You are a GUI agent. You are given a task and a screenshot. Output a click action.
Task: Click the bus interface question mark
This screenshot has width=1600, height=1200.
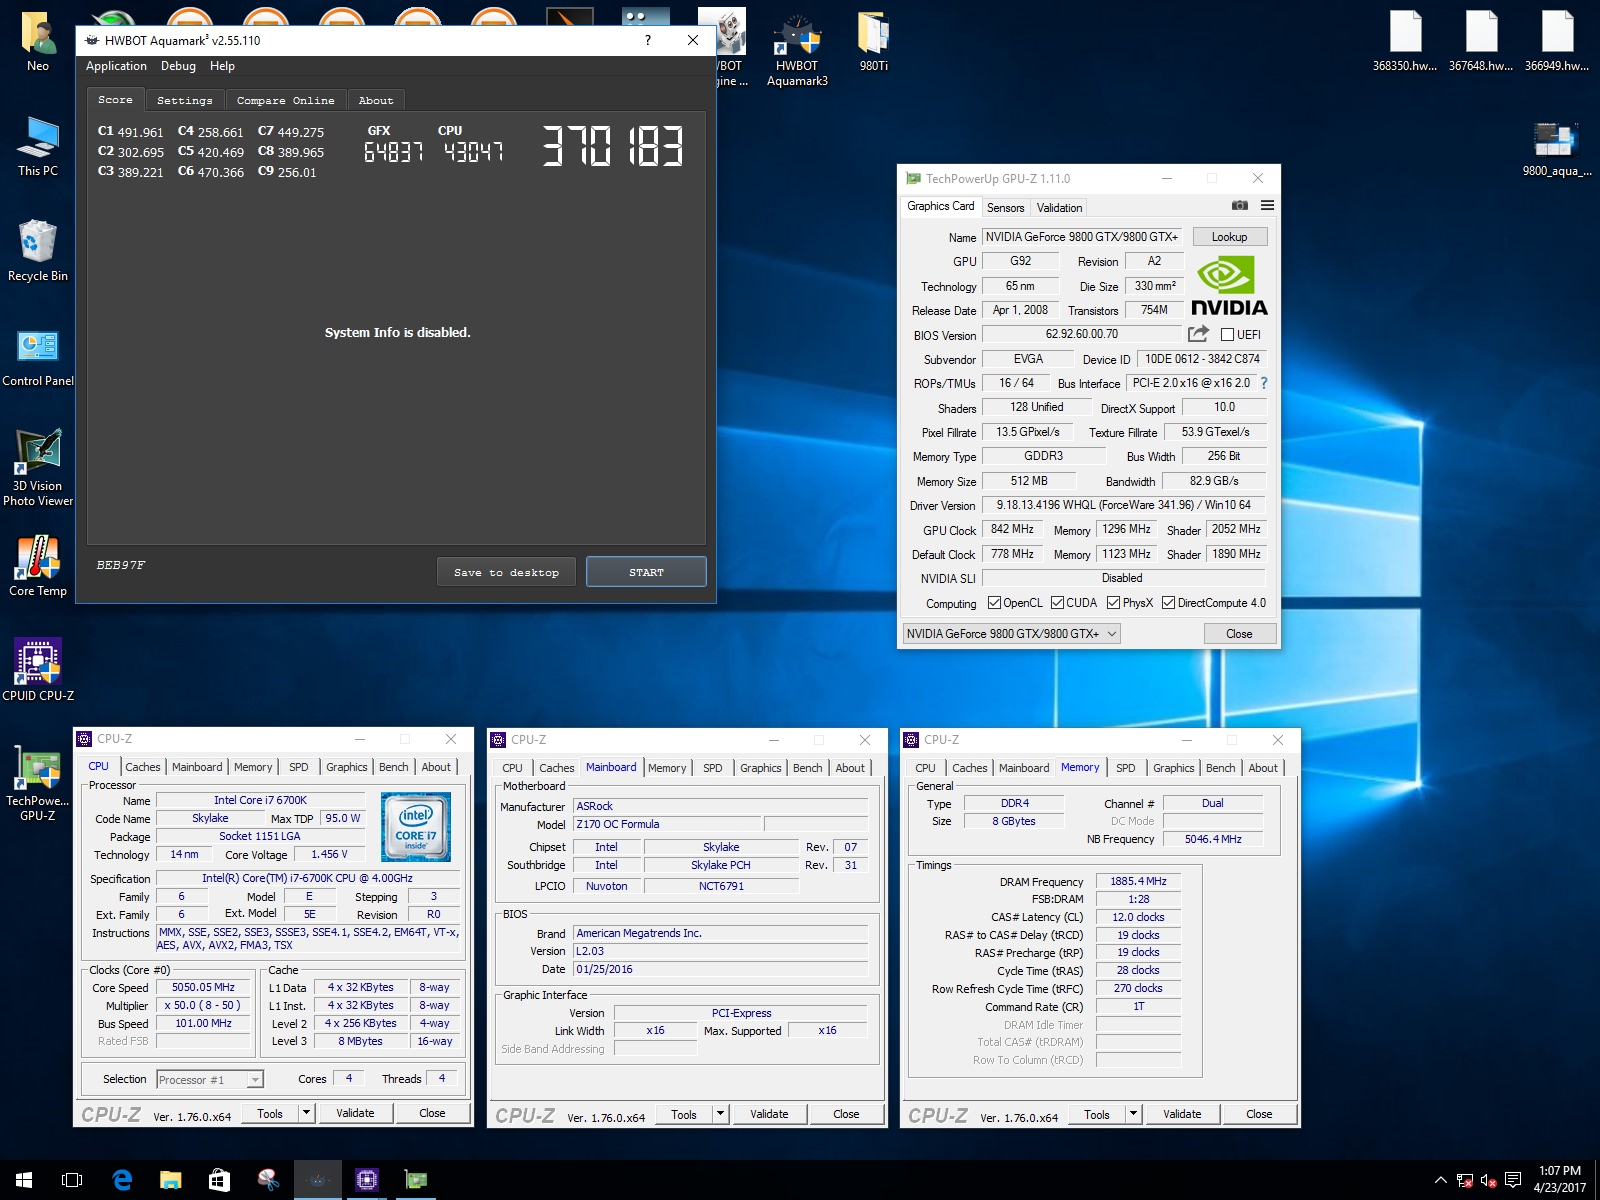(1264, 383)
